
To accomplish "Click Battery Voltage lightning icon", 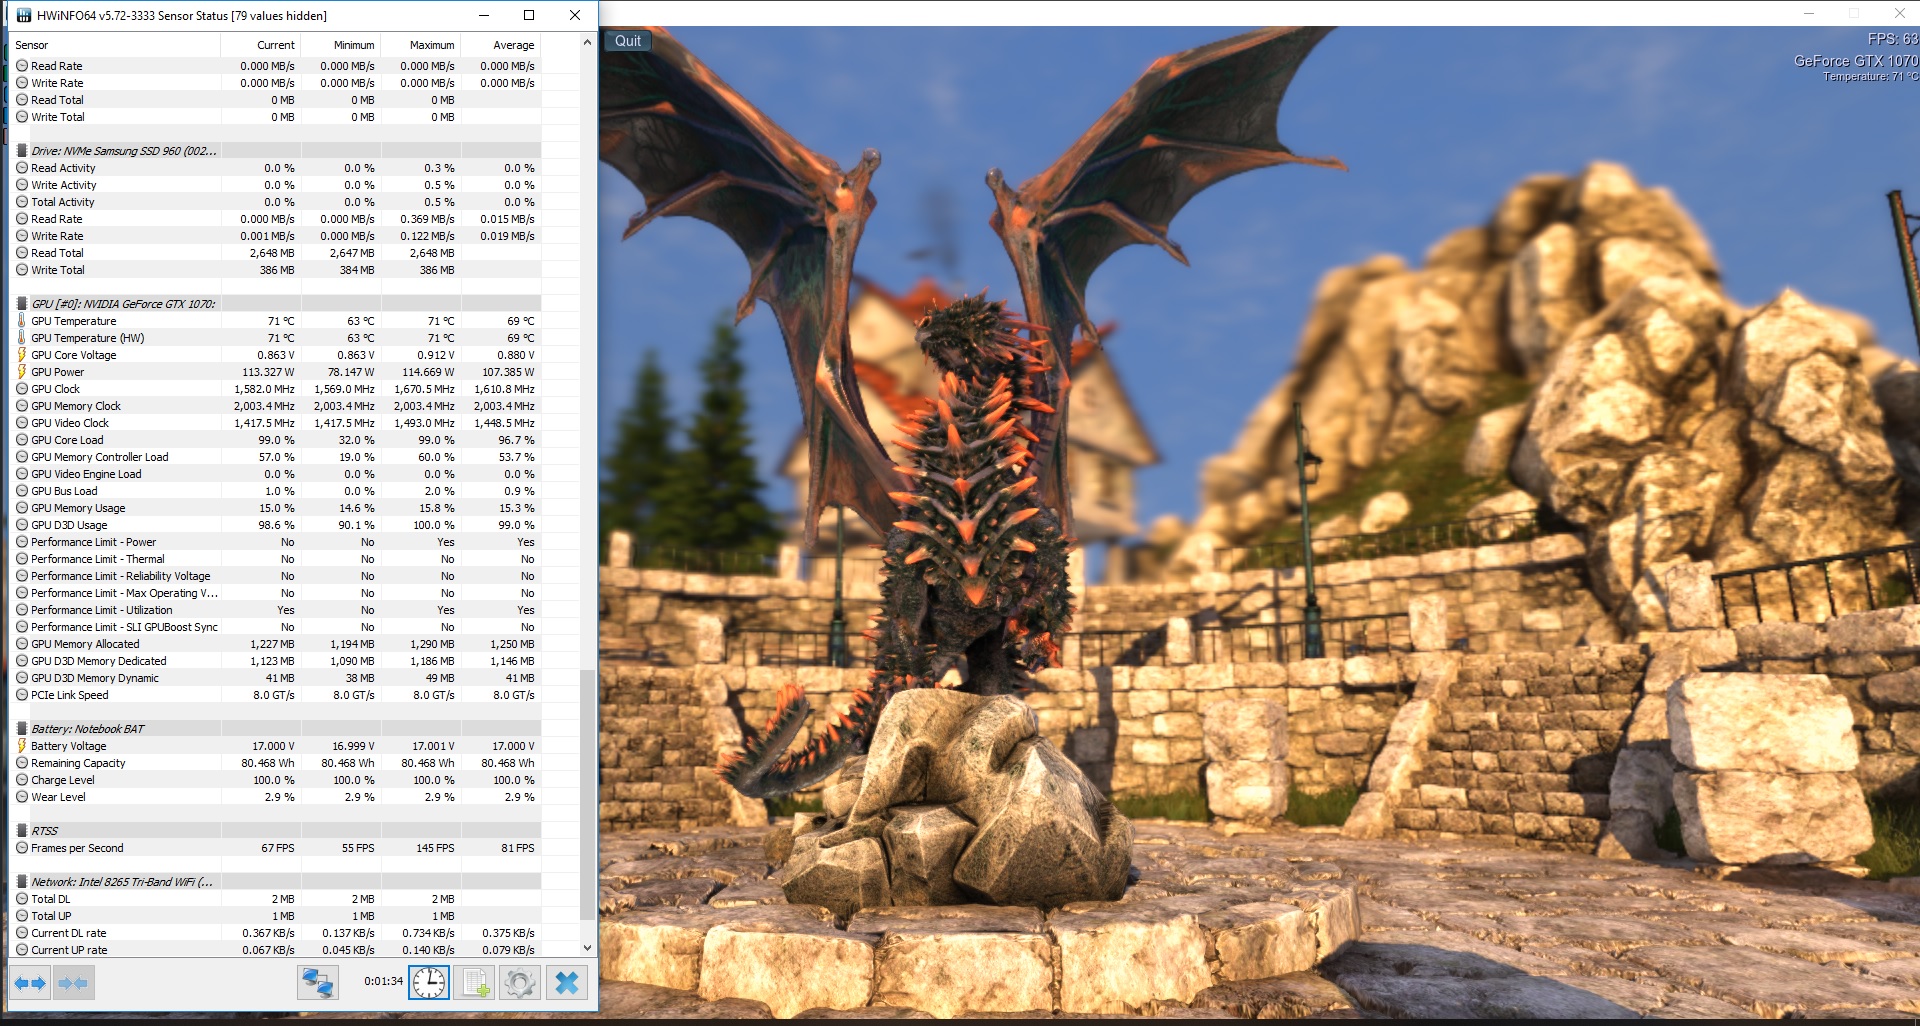I will click(x=22, y=746).
